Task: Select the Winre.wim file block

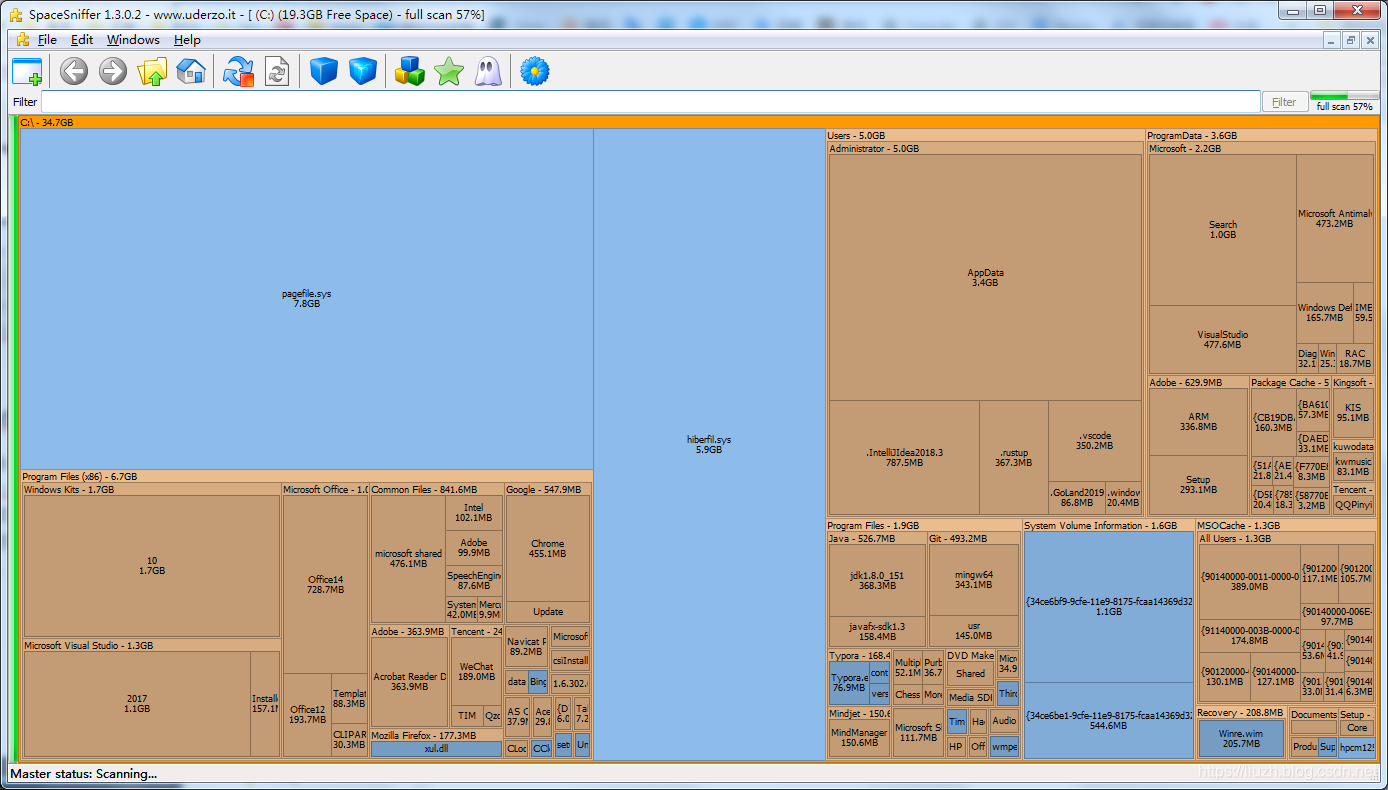Action: click(1241, 738)
